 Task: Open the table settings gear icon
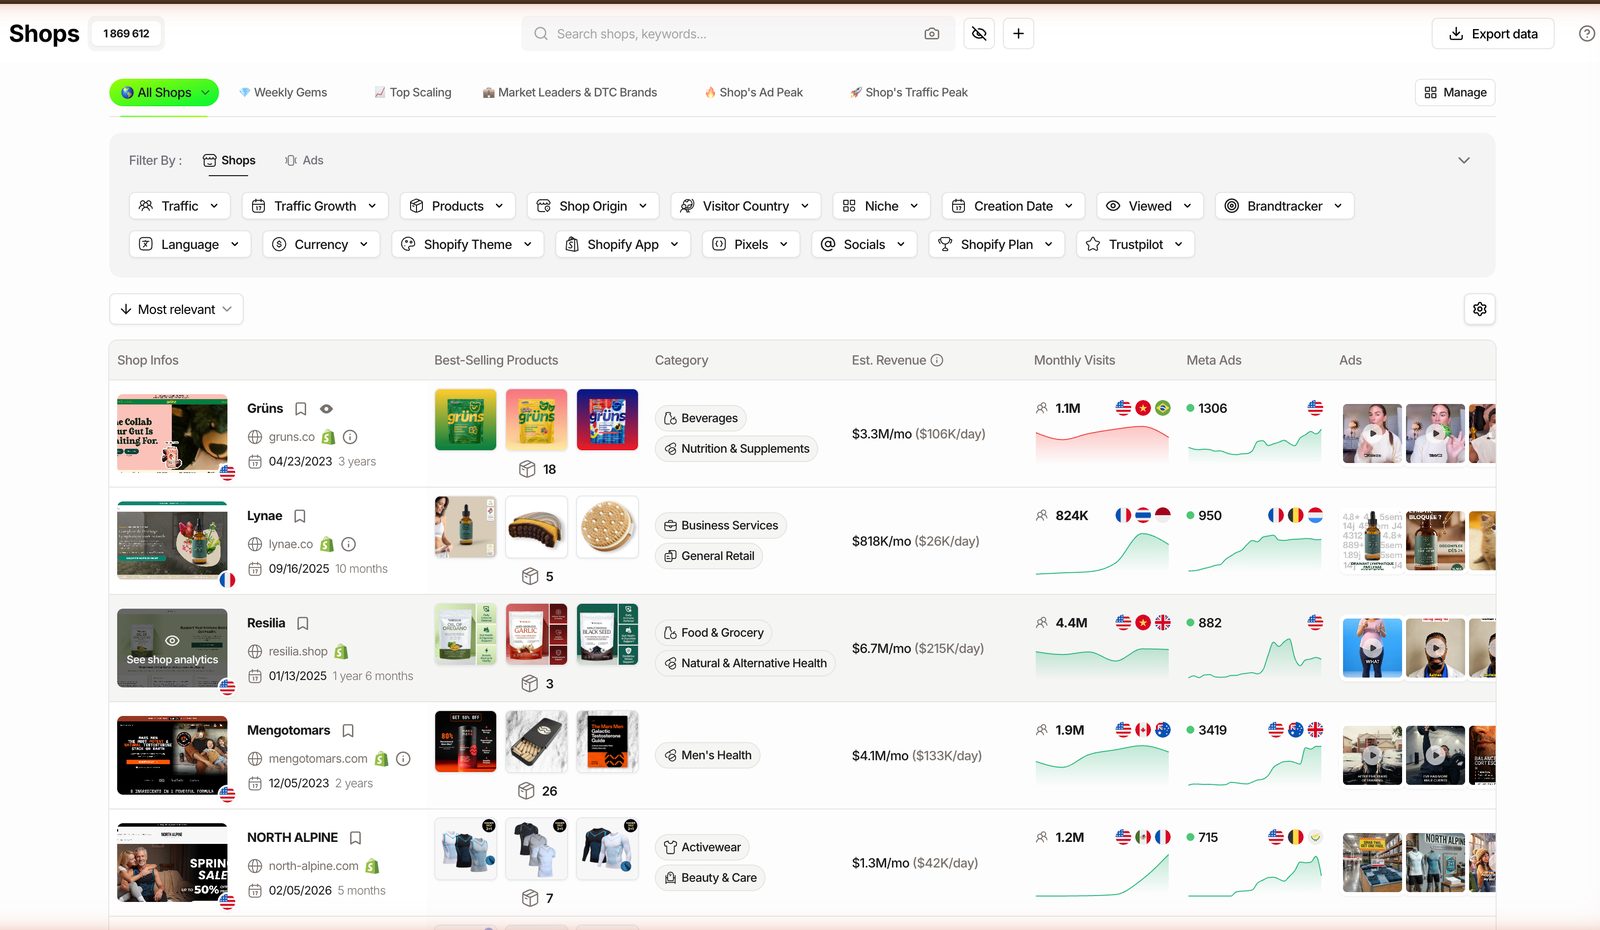1480,309
